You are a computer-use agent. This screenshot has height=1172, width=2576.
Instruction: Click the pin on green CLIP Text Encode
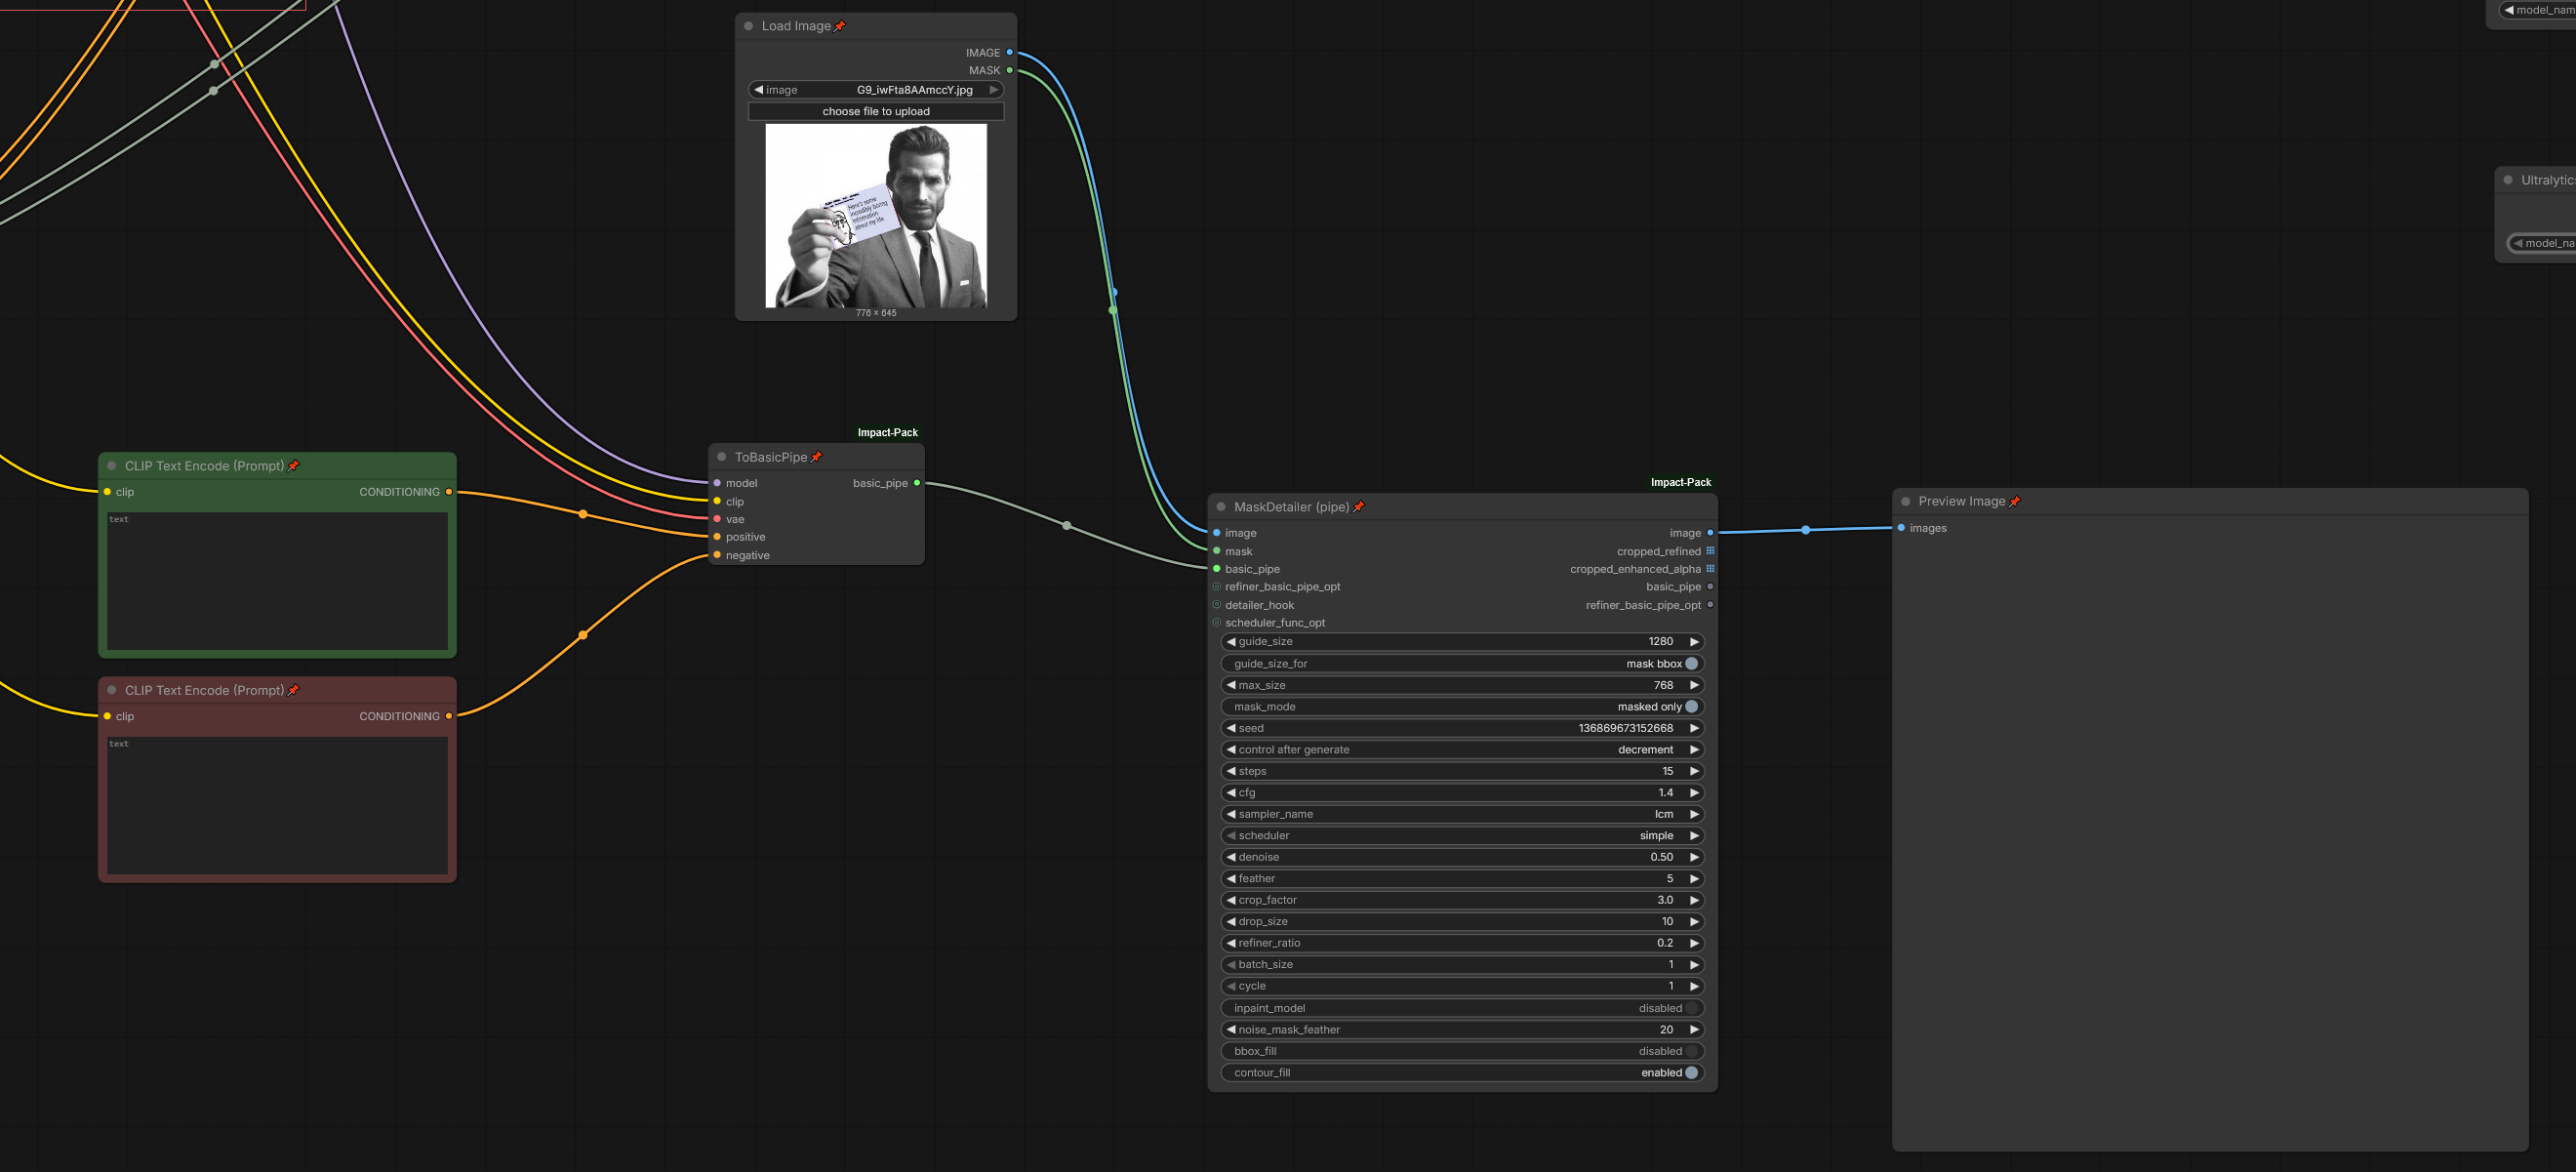(x=293, y=466)
